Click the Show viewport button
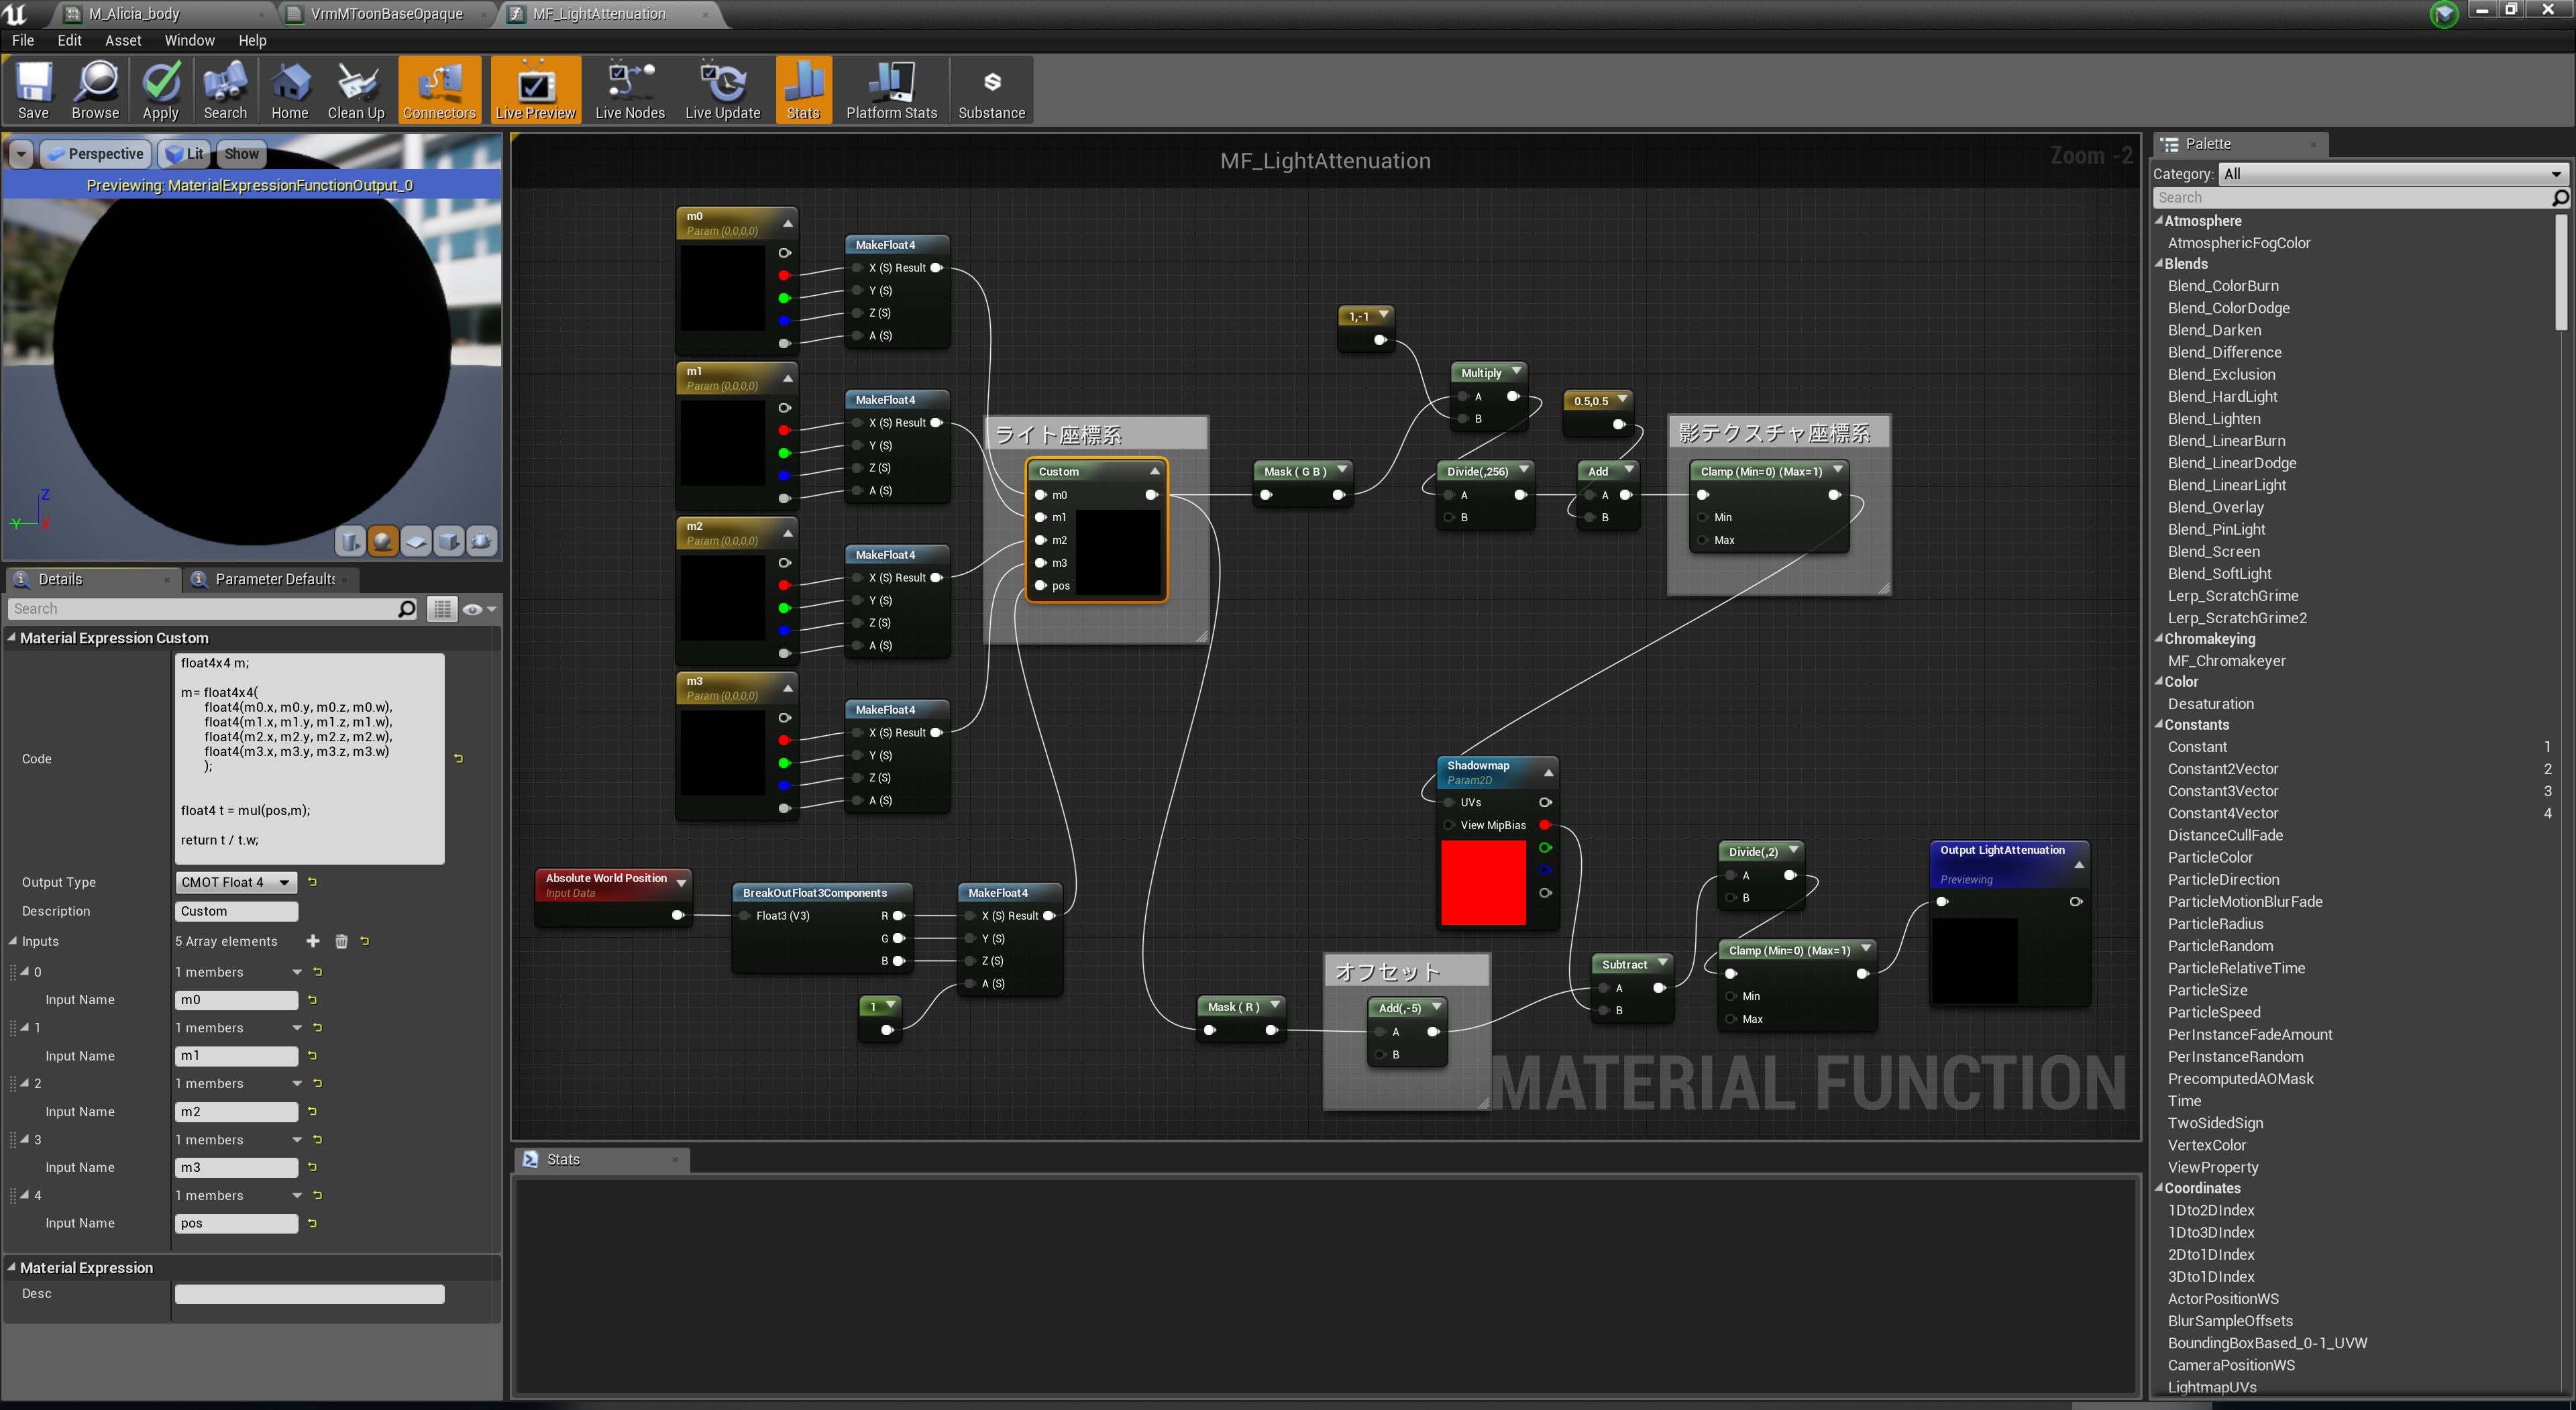Screen dimensions: 2576x1410 pos(241,154)
